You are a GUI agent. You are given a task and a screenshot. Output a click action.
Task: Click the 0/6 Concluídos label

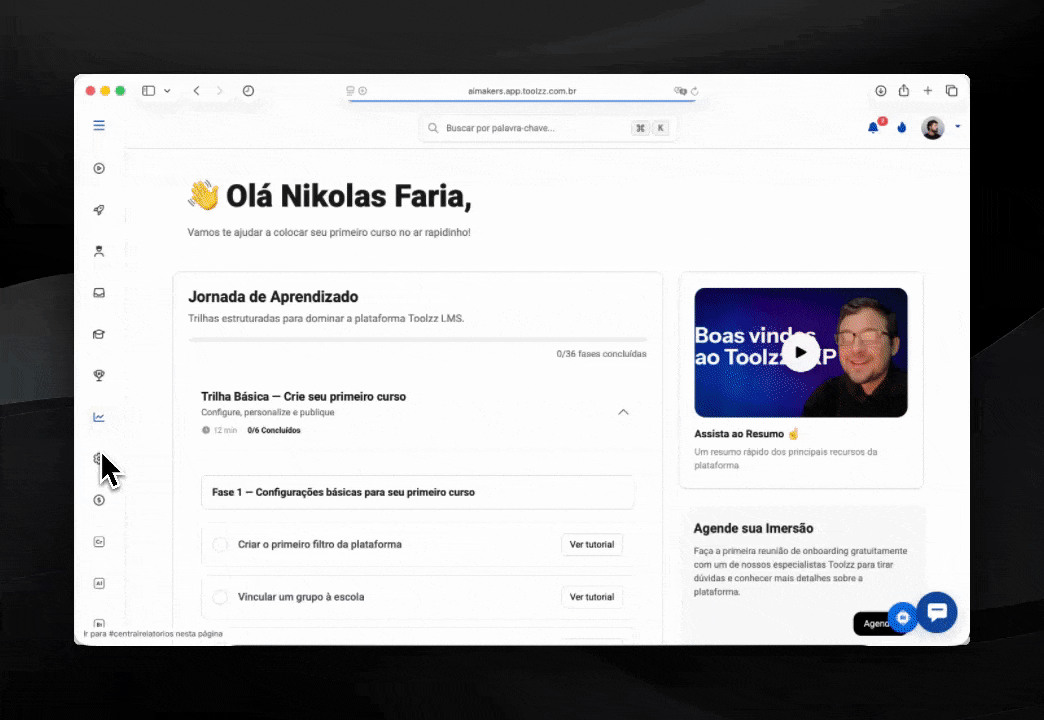[274, 430]
